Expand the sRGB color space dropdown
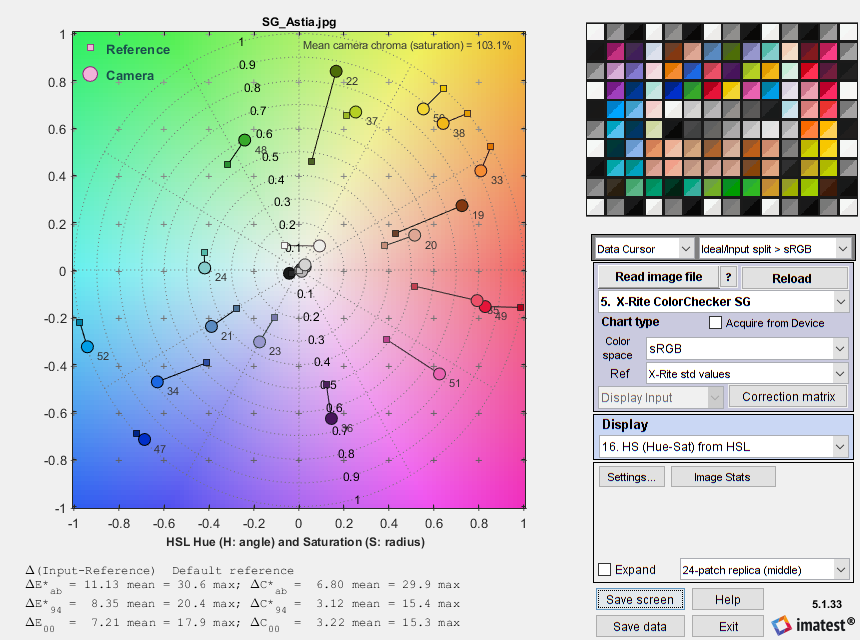 (746, 349)
